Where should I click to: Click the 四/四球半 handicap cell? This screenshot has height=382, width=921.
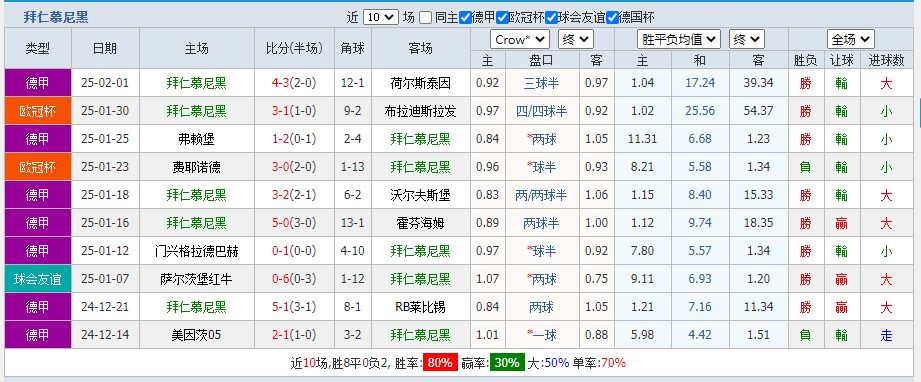tap(541, 111)
